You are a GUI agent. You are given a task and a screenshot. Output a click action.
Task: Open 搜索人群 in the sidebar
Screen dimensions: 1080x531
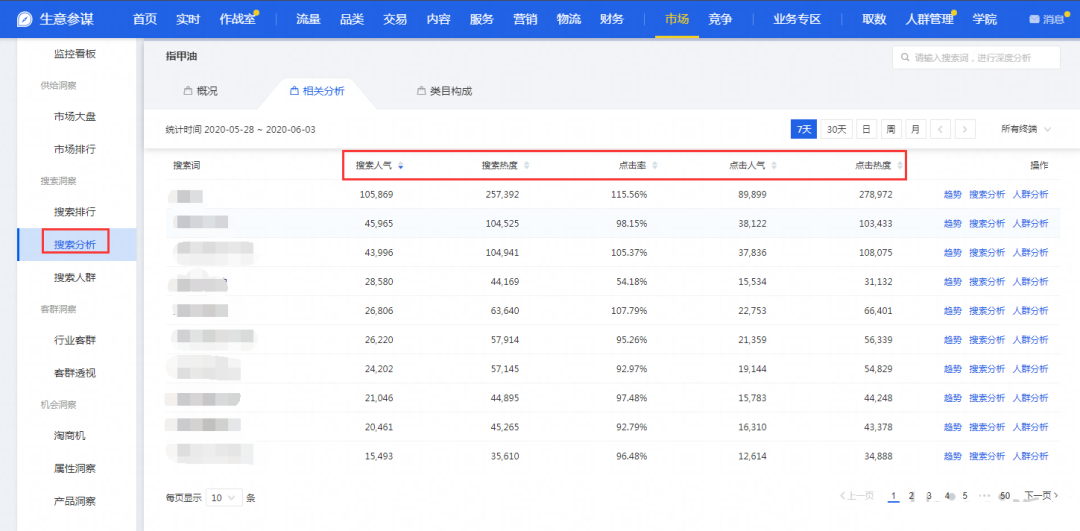pos(75,277)
